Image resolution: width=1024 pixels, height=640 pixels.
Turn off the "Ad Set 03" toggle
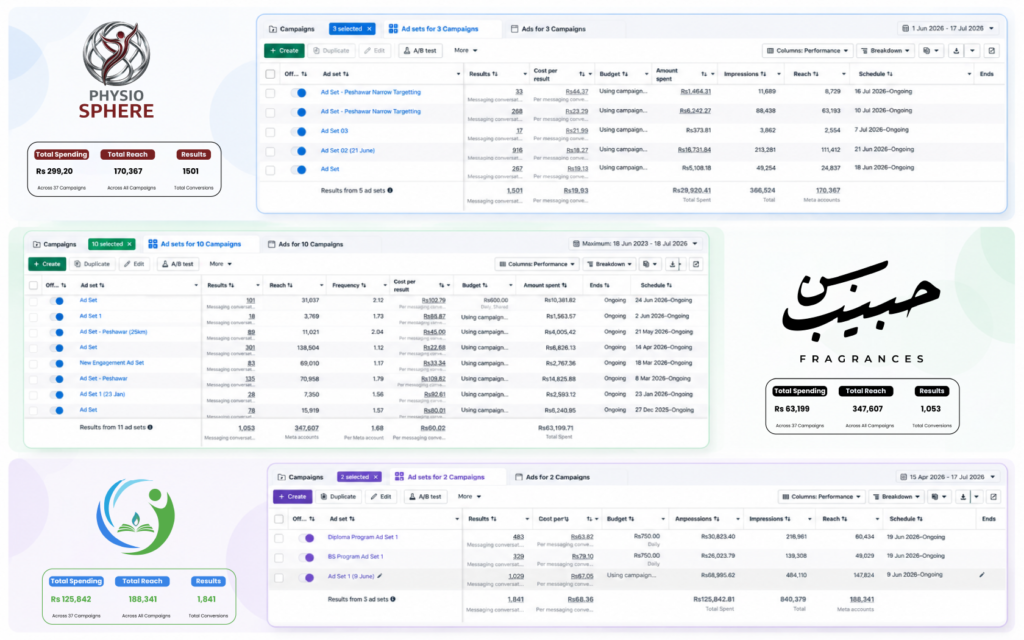pos(299,131)
